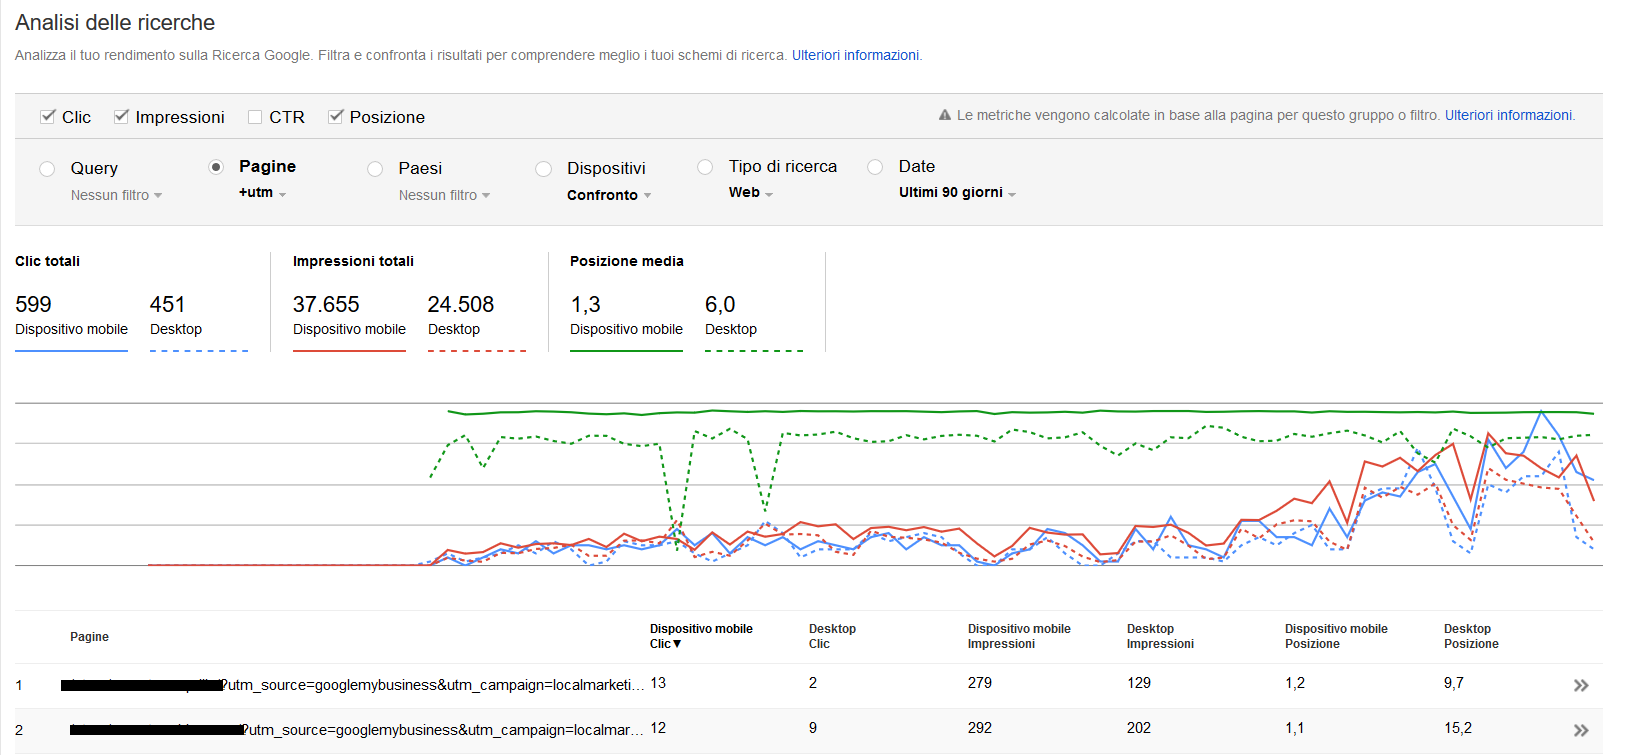The height and width of the screenshot is (755, 1630).
Task: Open 'Ulteriori informazioni' link under the title
Action: [x=855, y=55]
